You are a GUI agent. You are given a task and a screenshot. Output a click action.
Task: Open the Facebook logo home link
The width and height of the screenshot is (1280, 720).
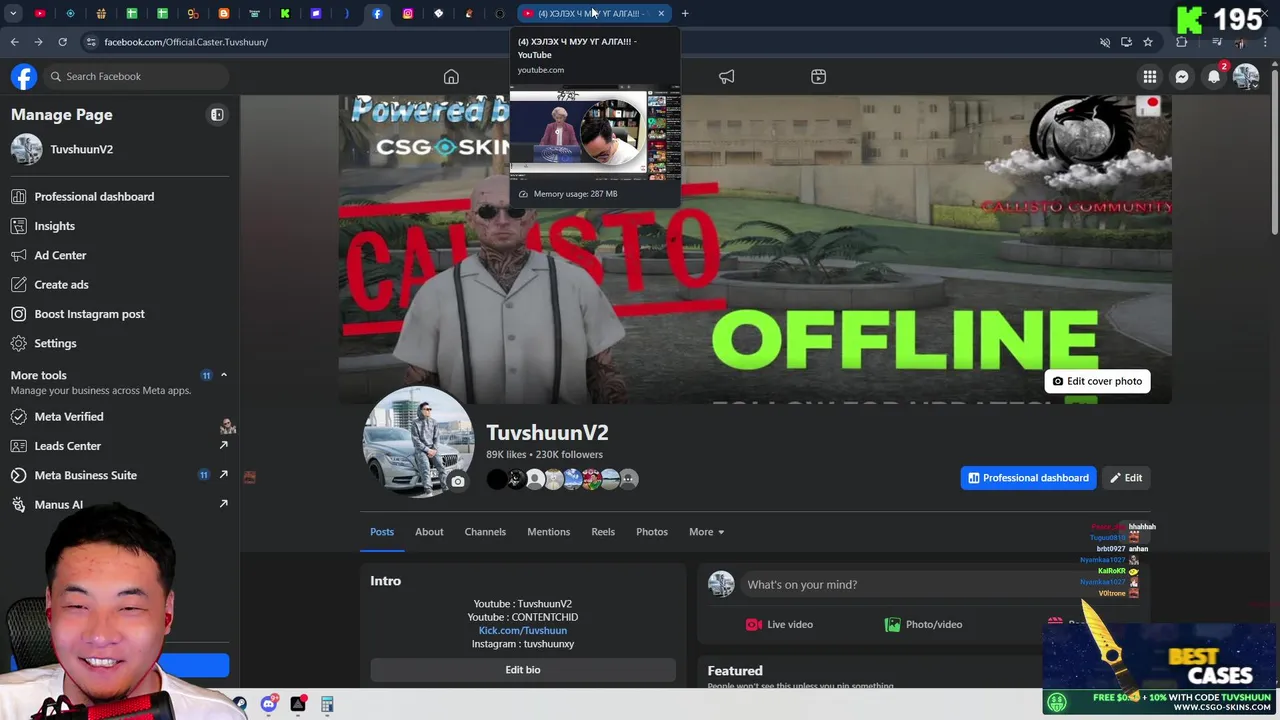click(x=24, y=77)
